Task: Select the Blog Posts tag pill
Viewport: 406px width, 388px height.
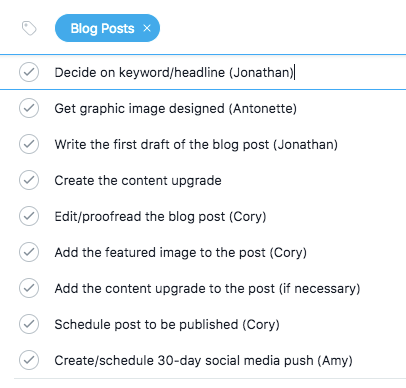Action: click(107, 28)
